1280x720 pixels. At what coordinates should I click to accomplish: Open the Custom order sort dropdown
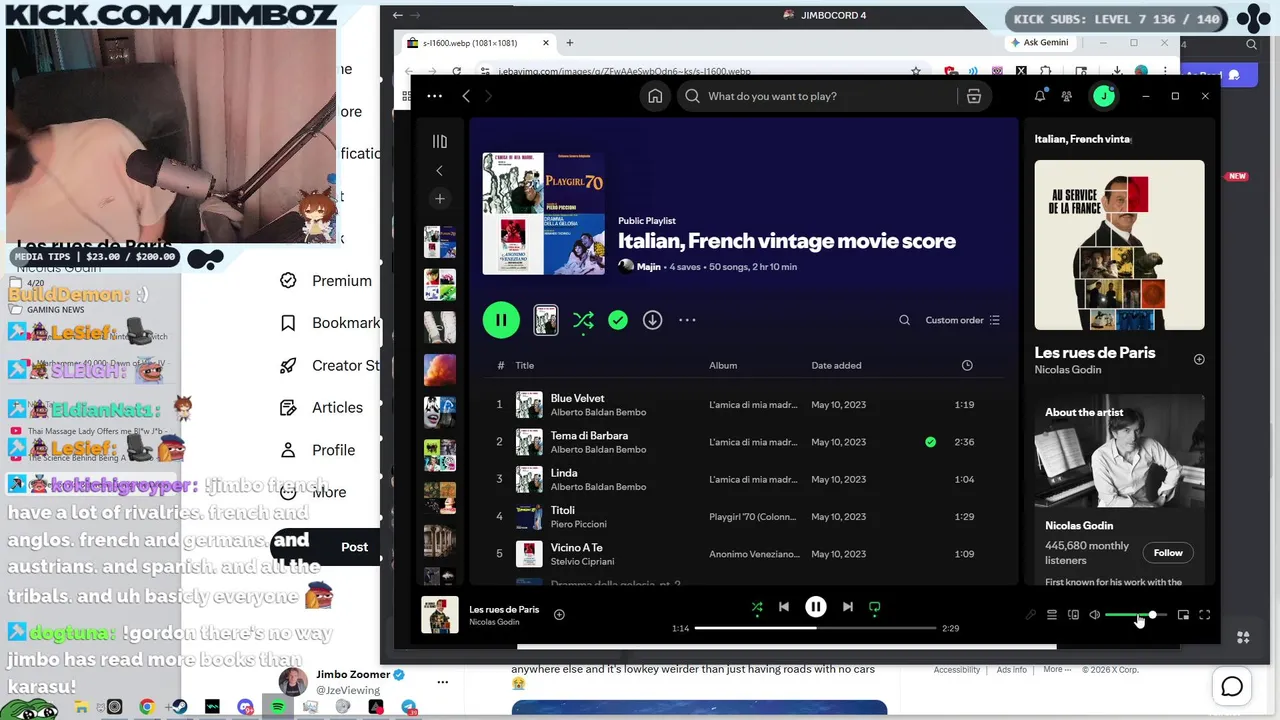962,320
